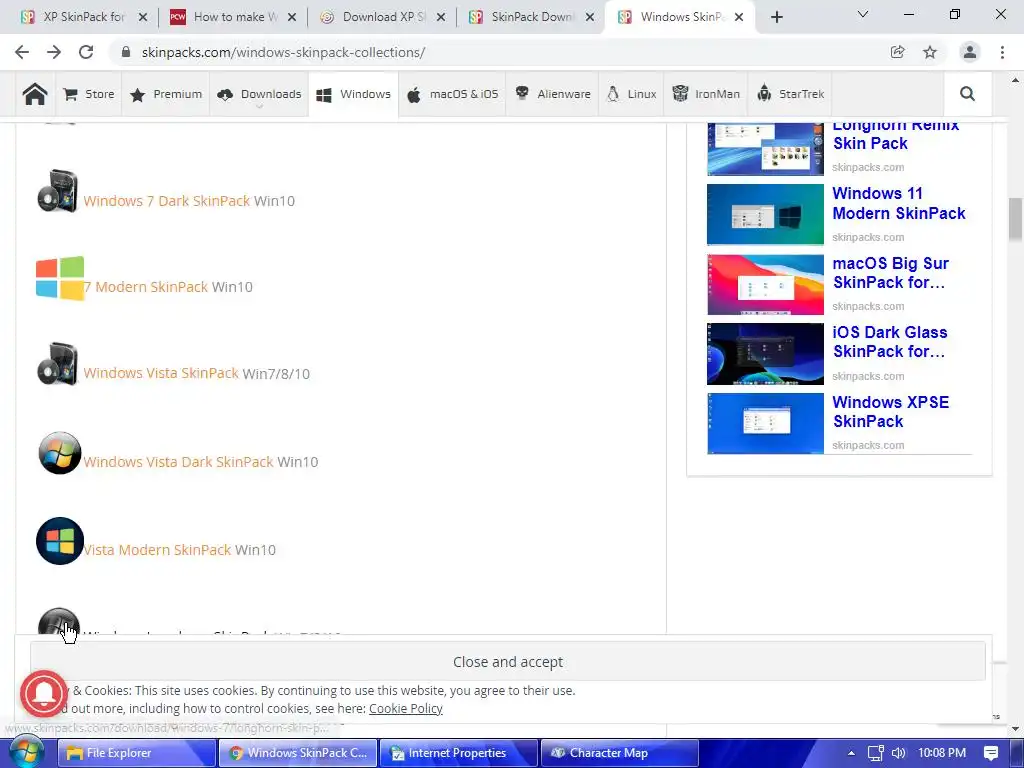The image size is (1024, 768).
Task: Click the red notification bell button
Action: pyautogui.click(x=44, y=694)
